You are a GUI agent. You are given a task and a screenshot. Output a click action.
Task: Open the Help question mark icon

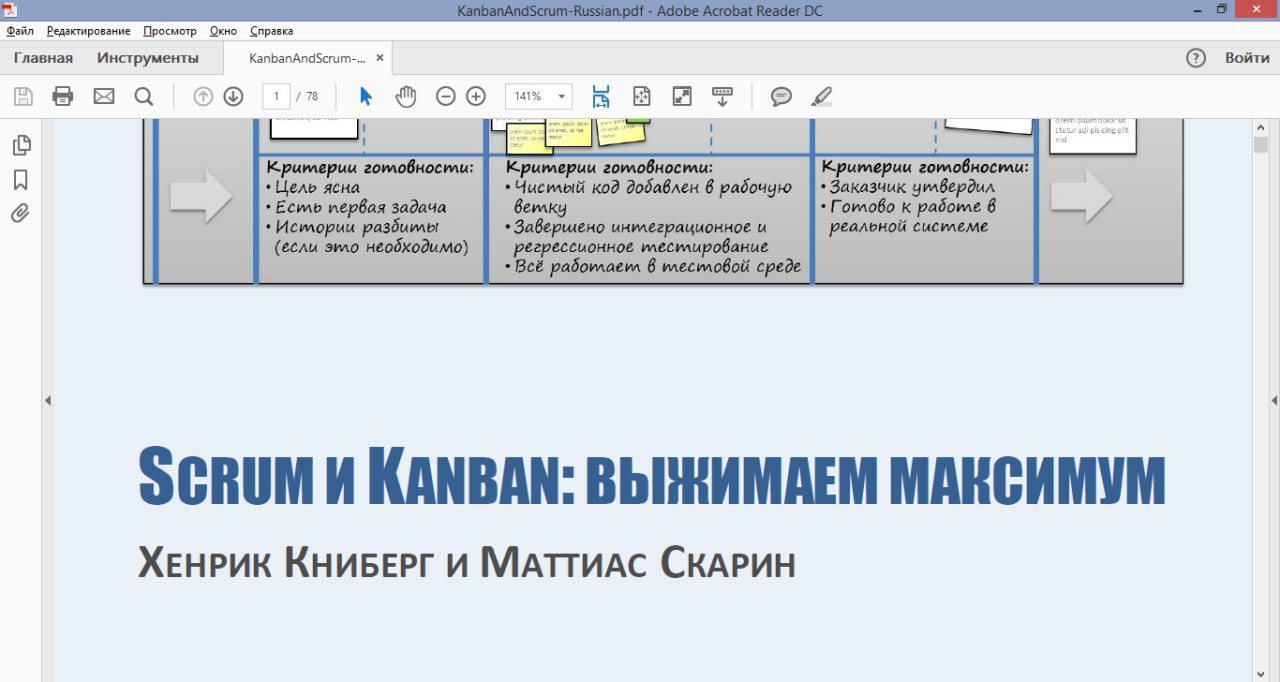click(x=1196, y=58)
